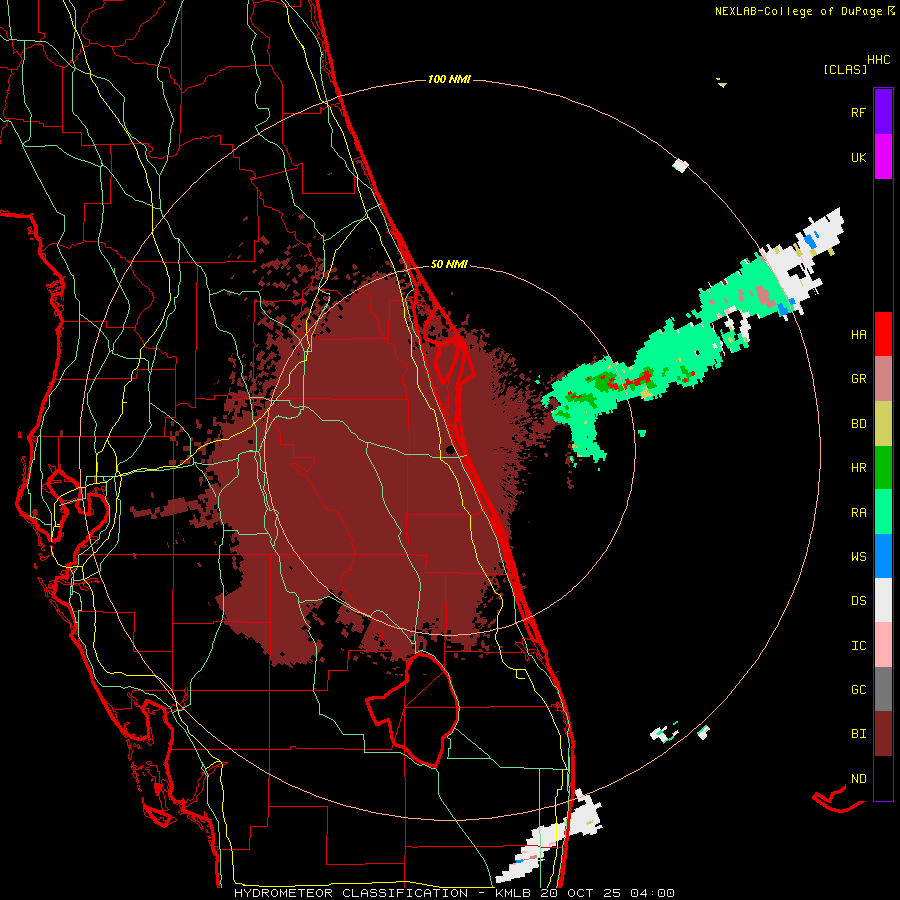Click the 'NEXLAB-College of DuPage' title text
Viewport: 900px width, 900px height.
tap(800, 11)
